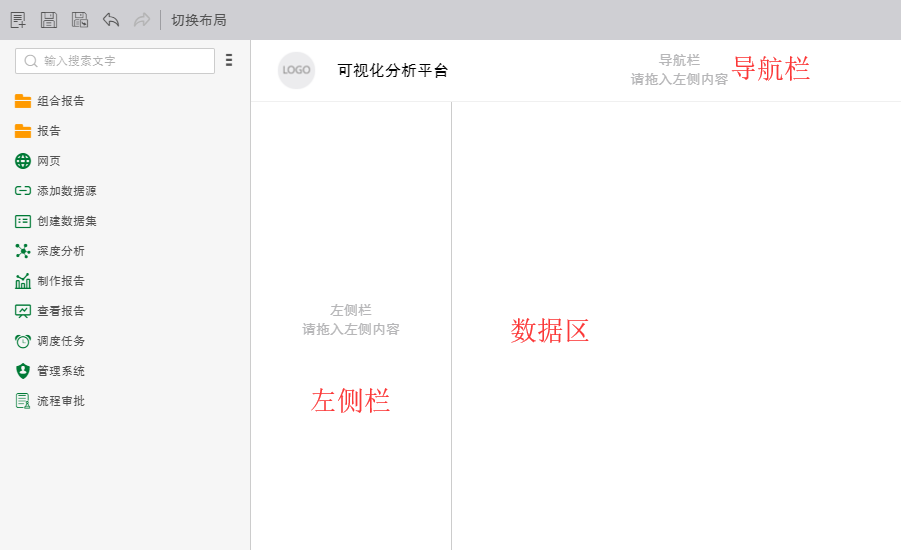Click the 创建数据集 icon
Image resolution: width=901 pixels, height=550 pixels.
(x=23, y=221)
